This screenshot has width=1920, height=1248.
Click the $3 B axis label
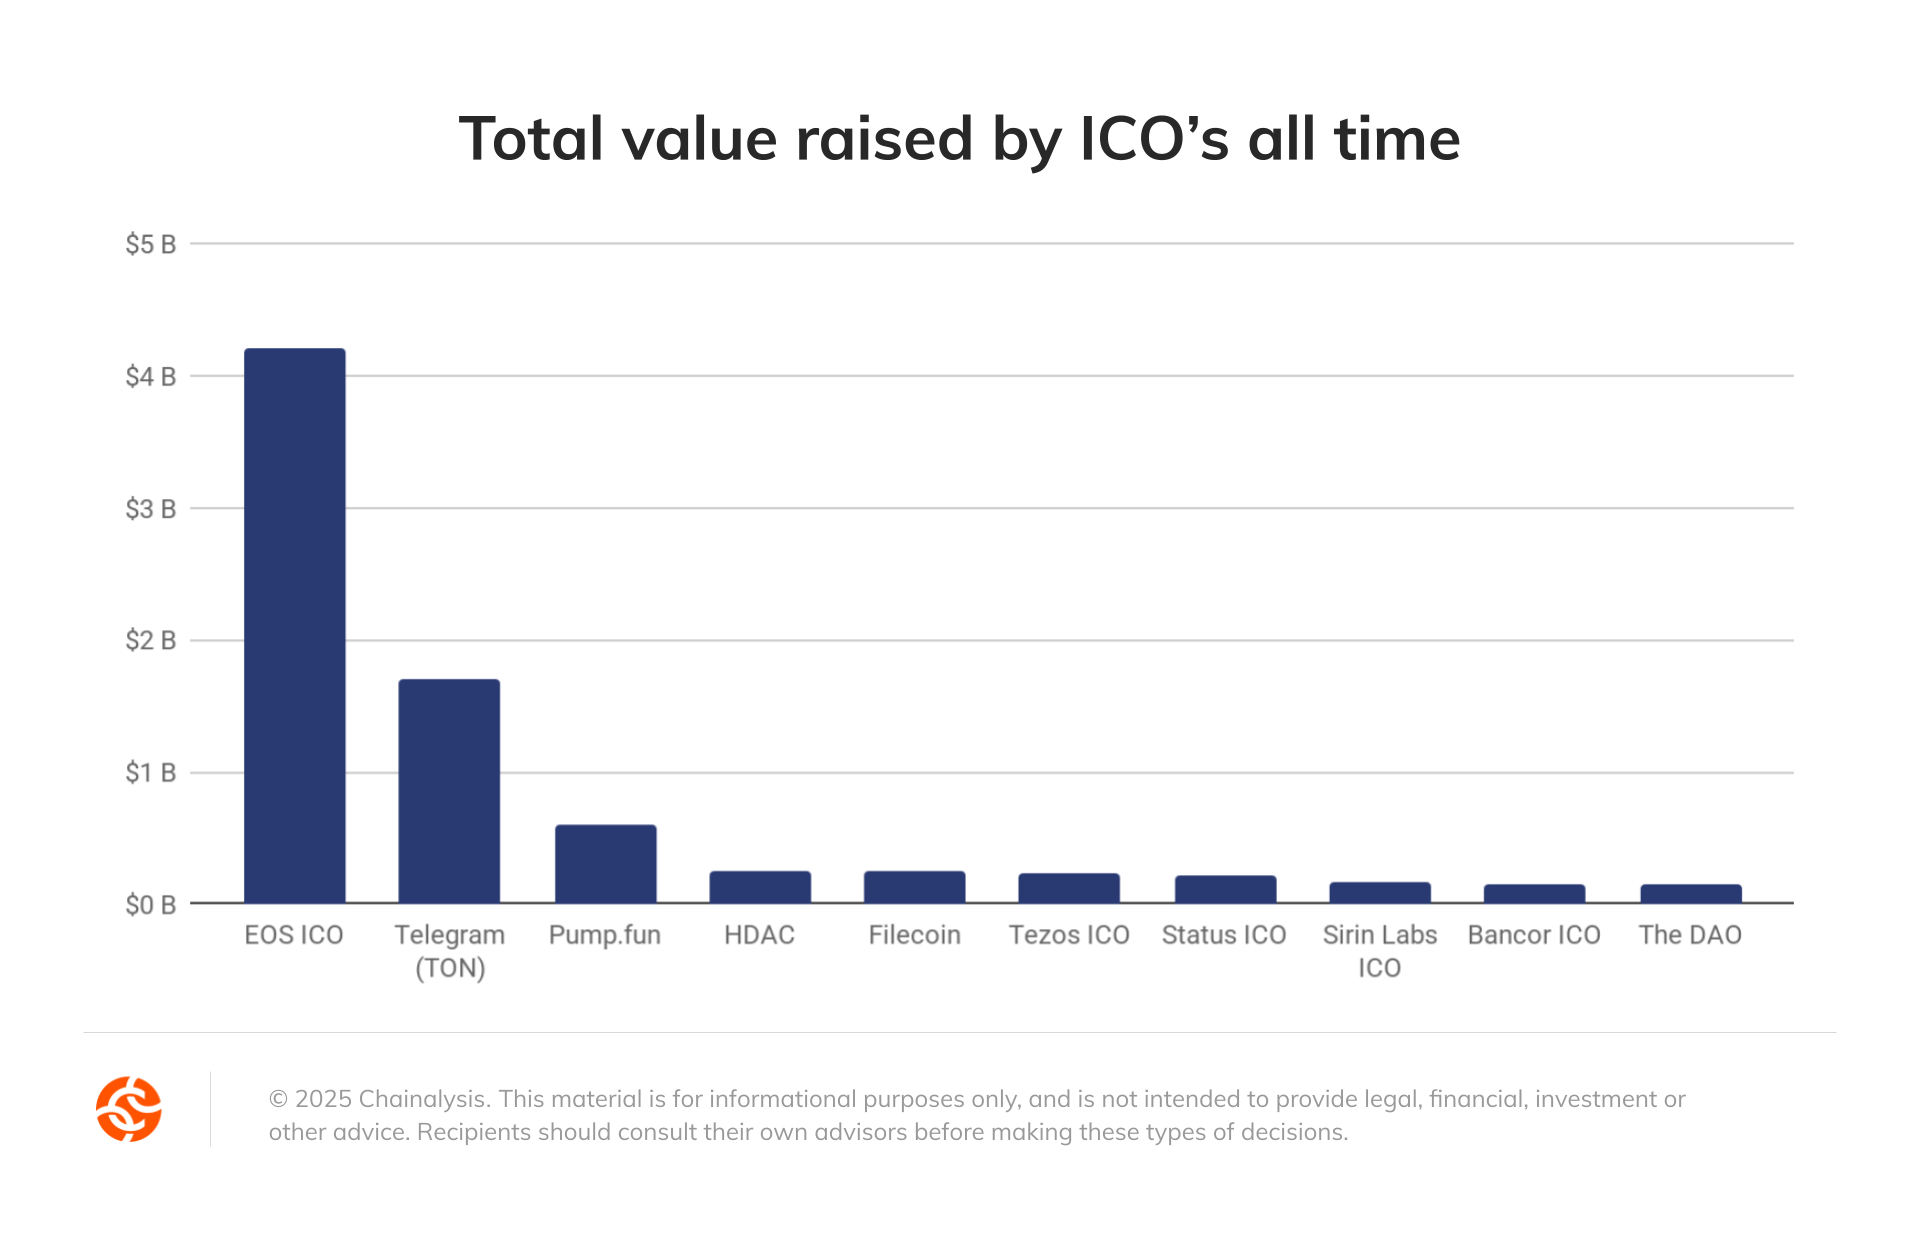150,509
